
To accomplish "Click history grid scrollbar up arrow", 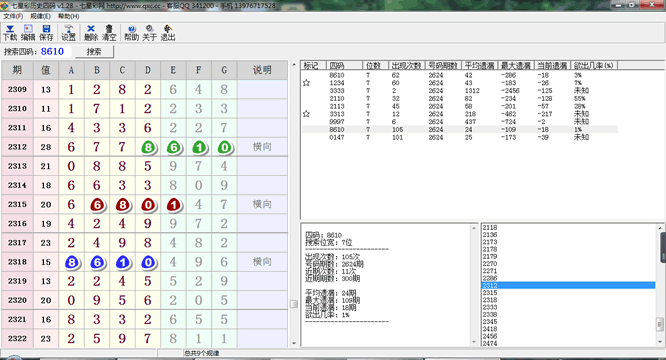I will pos(294,65).
